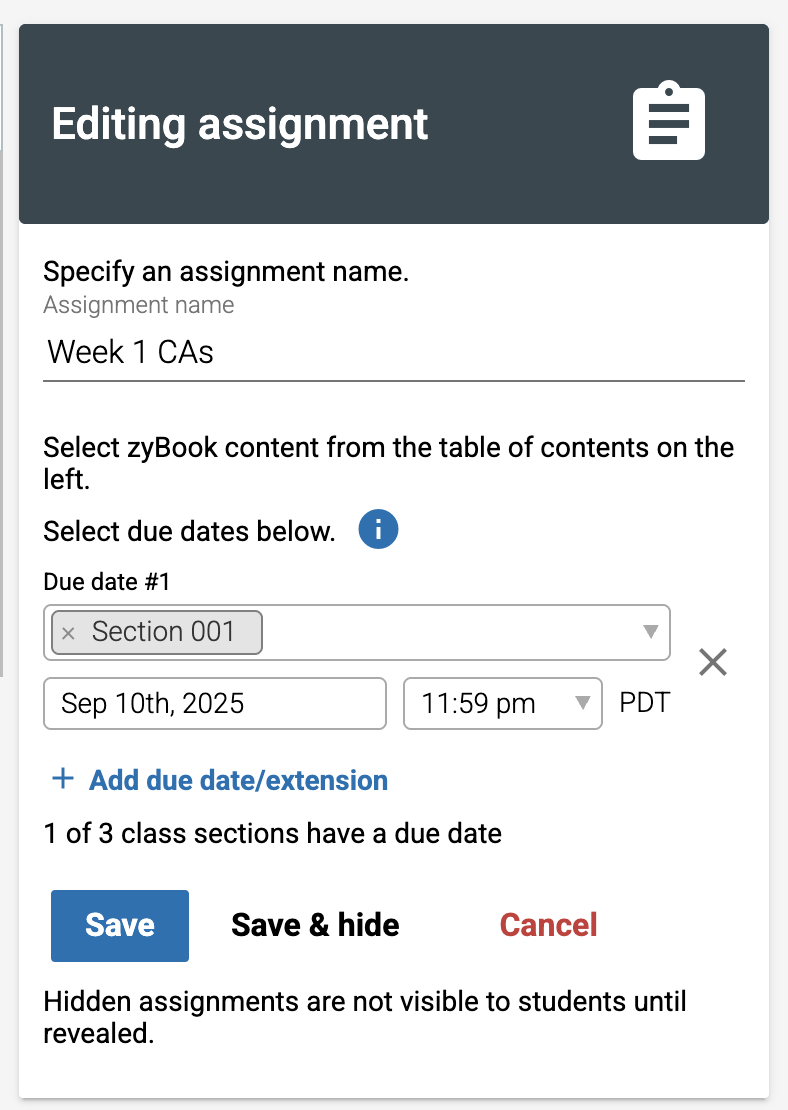Click the clipboard assignment icon in header

(x=668, y=121)
